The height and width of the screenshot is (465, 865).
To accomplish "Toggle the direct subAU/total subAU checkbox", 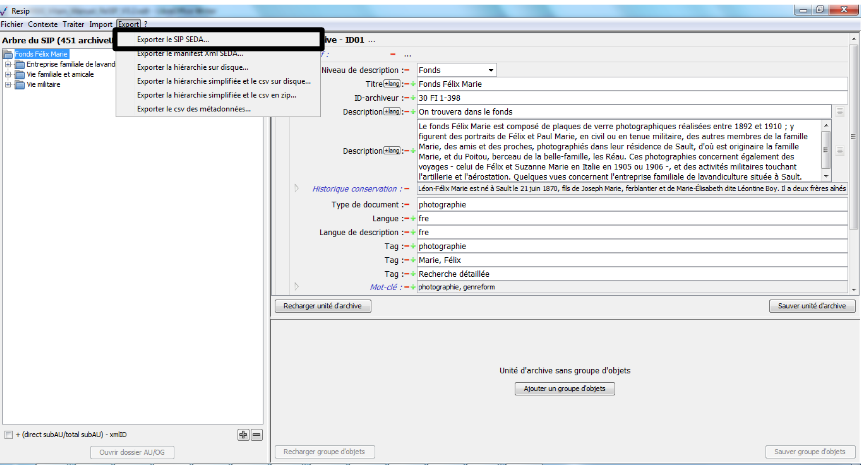I will [9, 435].
